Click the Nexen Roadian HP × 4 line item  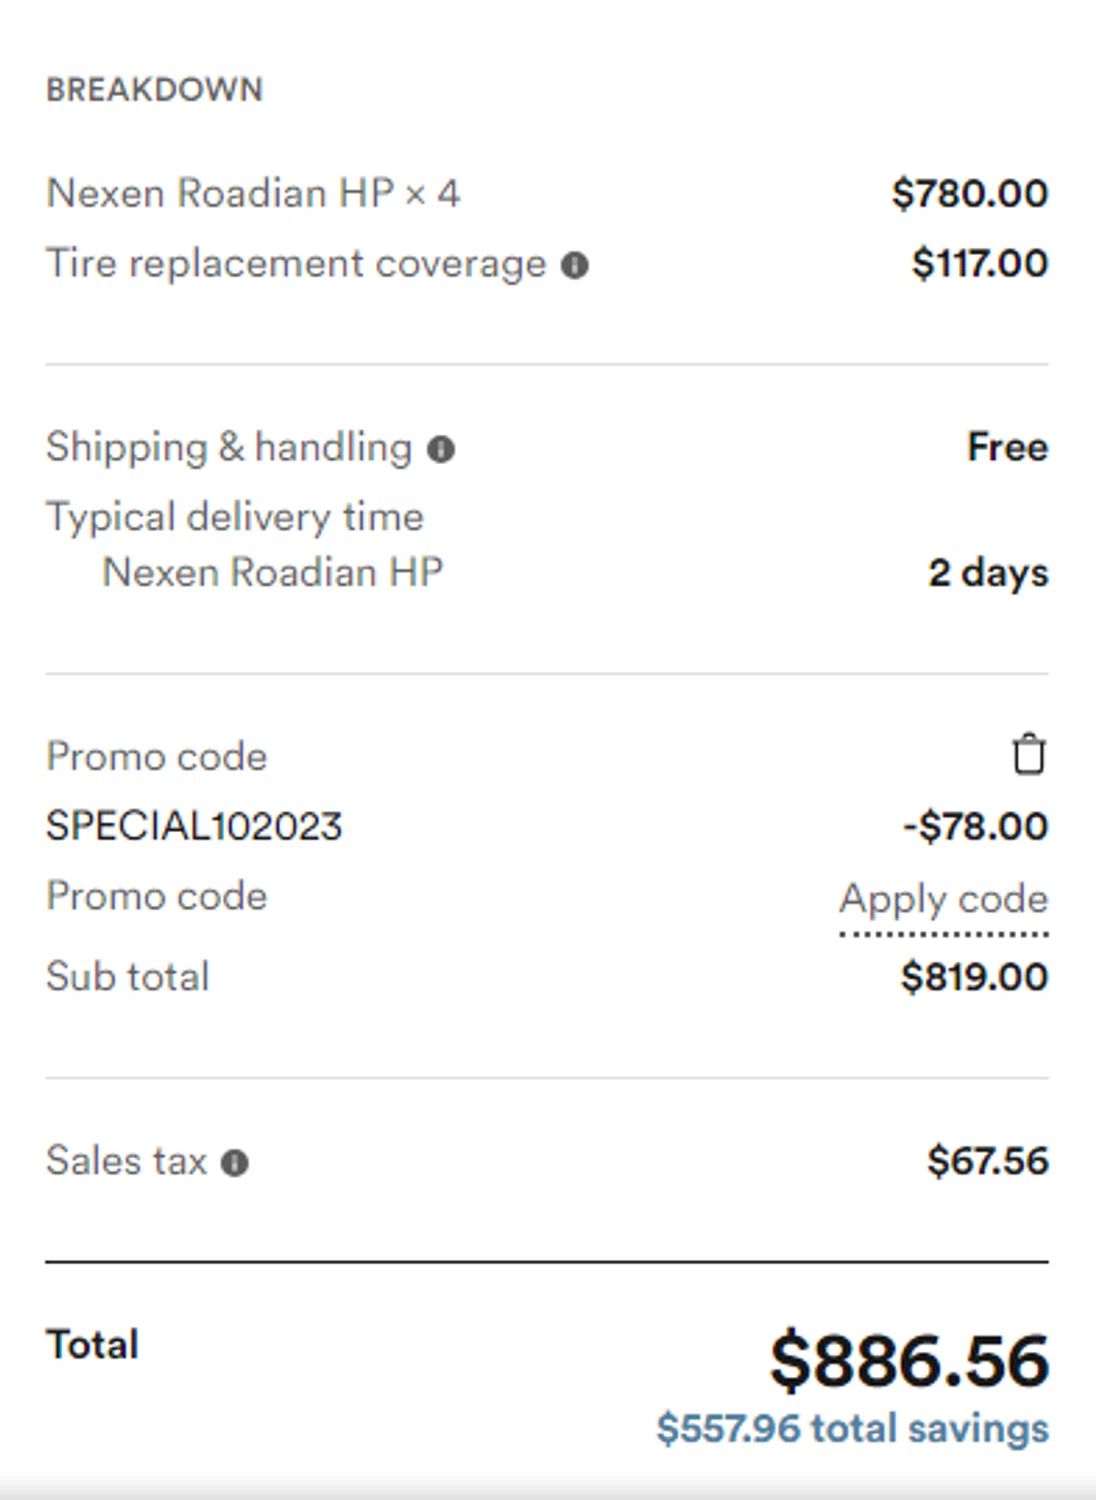(253, 193)
